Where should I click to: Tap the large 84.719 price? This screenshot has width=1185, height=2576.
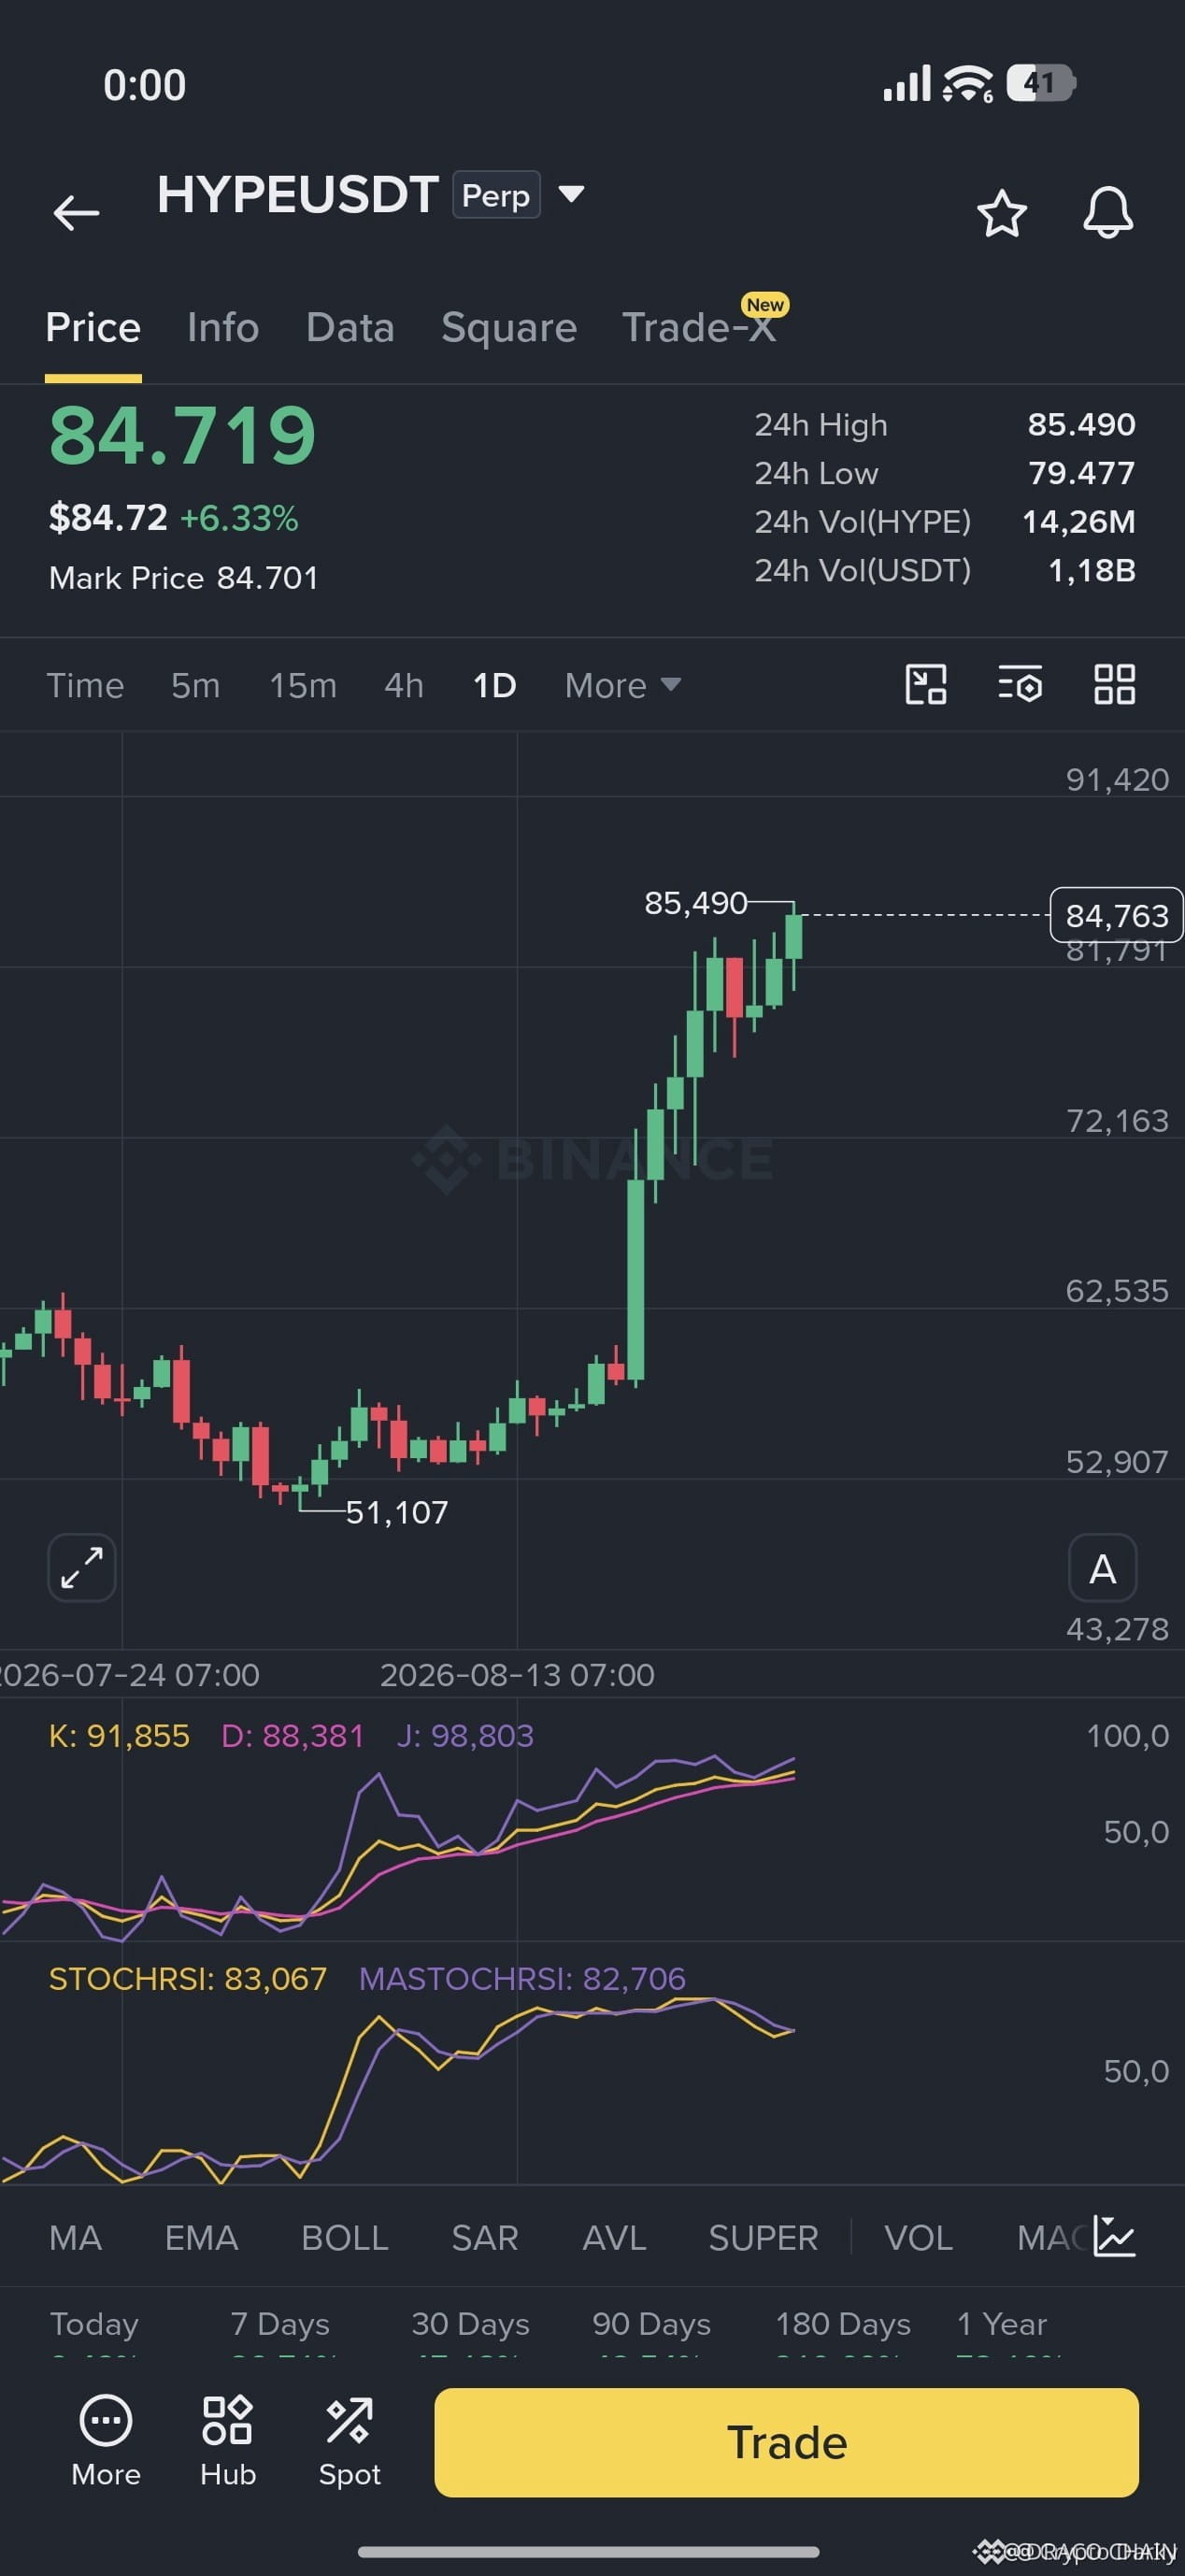tap(183, 435)
